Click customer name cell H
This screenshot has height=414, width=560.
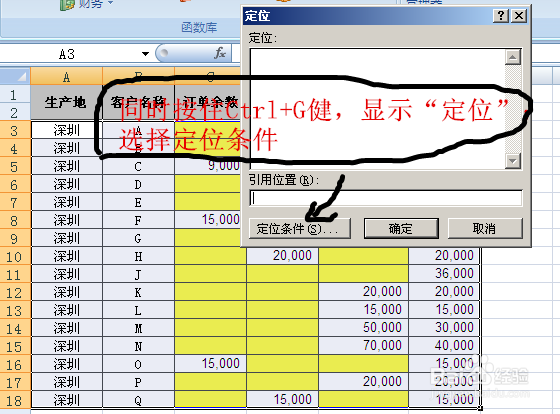[x=138, y=256]
